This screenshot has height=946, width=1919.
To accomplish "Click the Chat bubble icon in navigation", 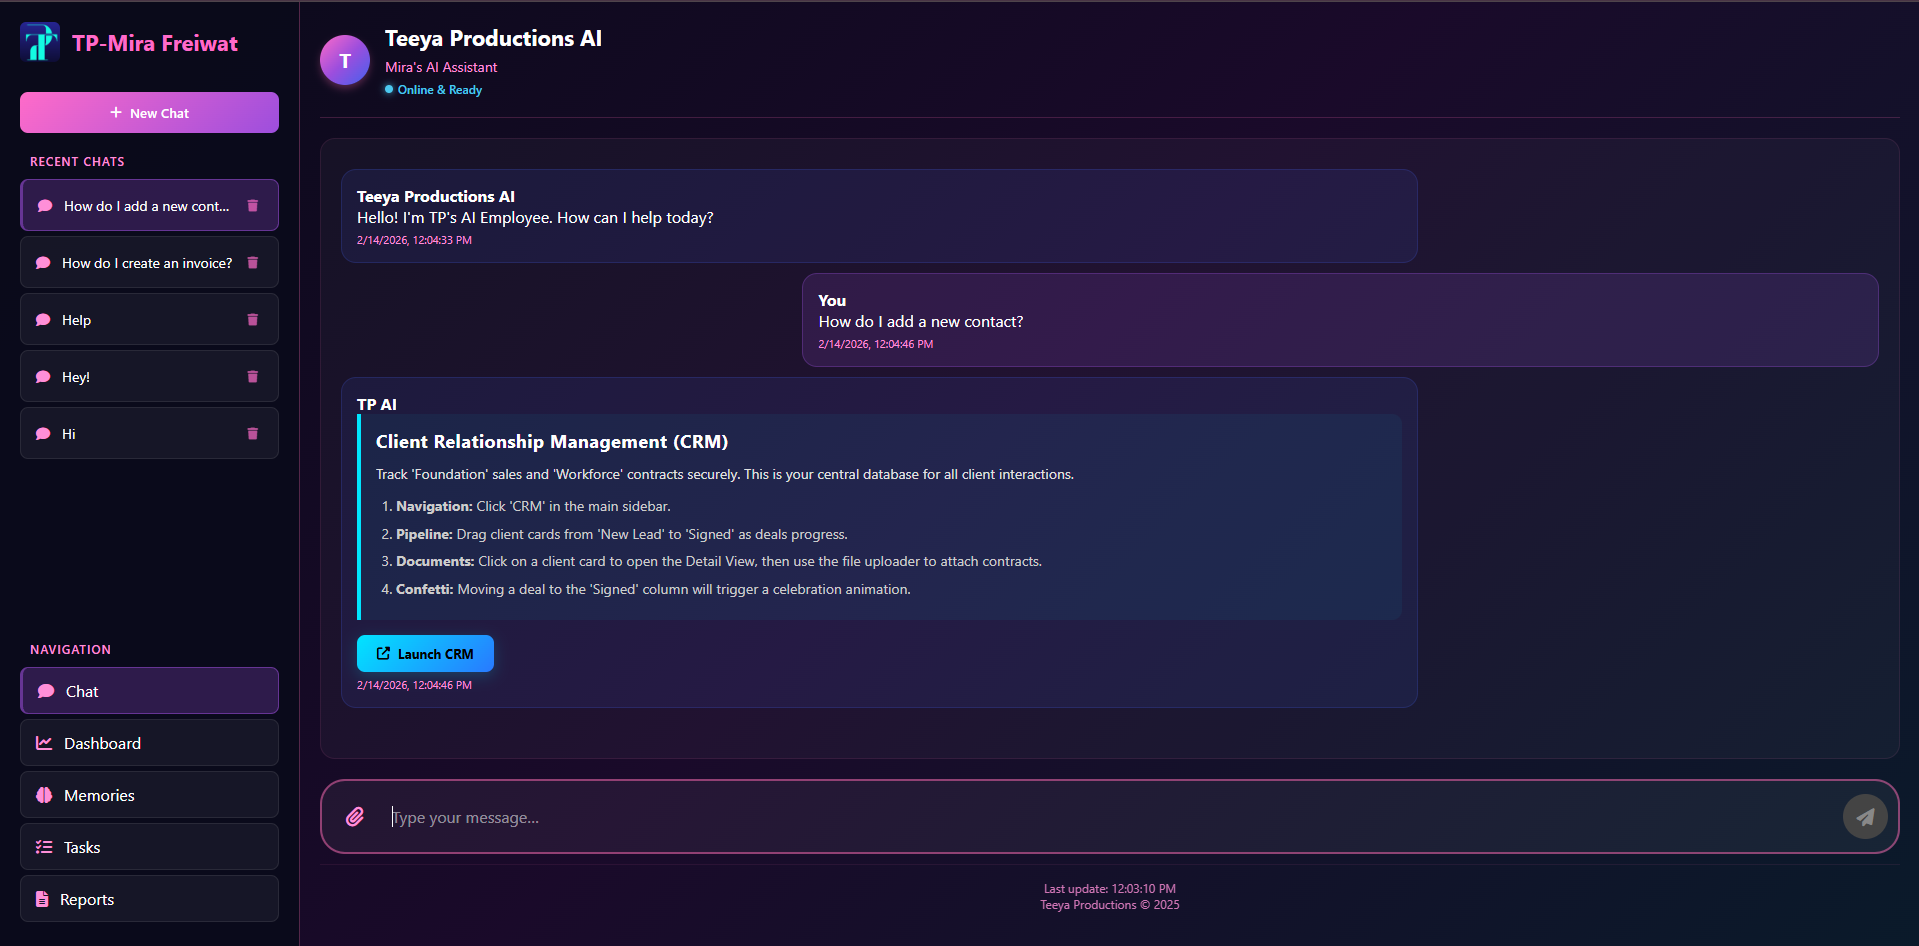I will click(x=44, y=691).
